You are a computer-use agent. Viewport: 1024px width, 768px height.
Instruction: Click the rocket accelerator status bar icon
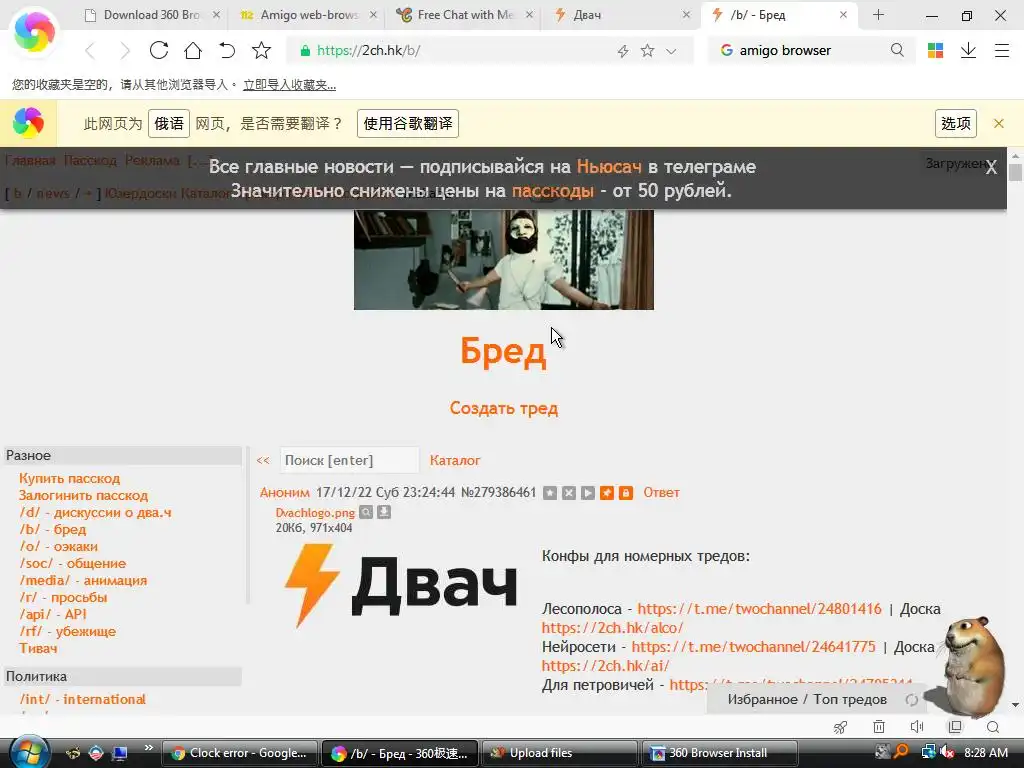tap(840, 727)
